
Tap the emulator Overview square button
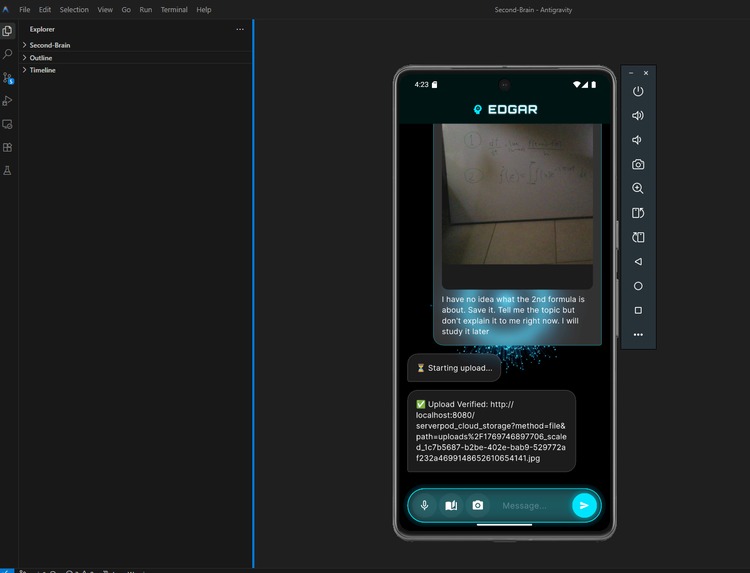[x=638, y=310]
